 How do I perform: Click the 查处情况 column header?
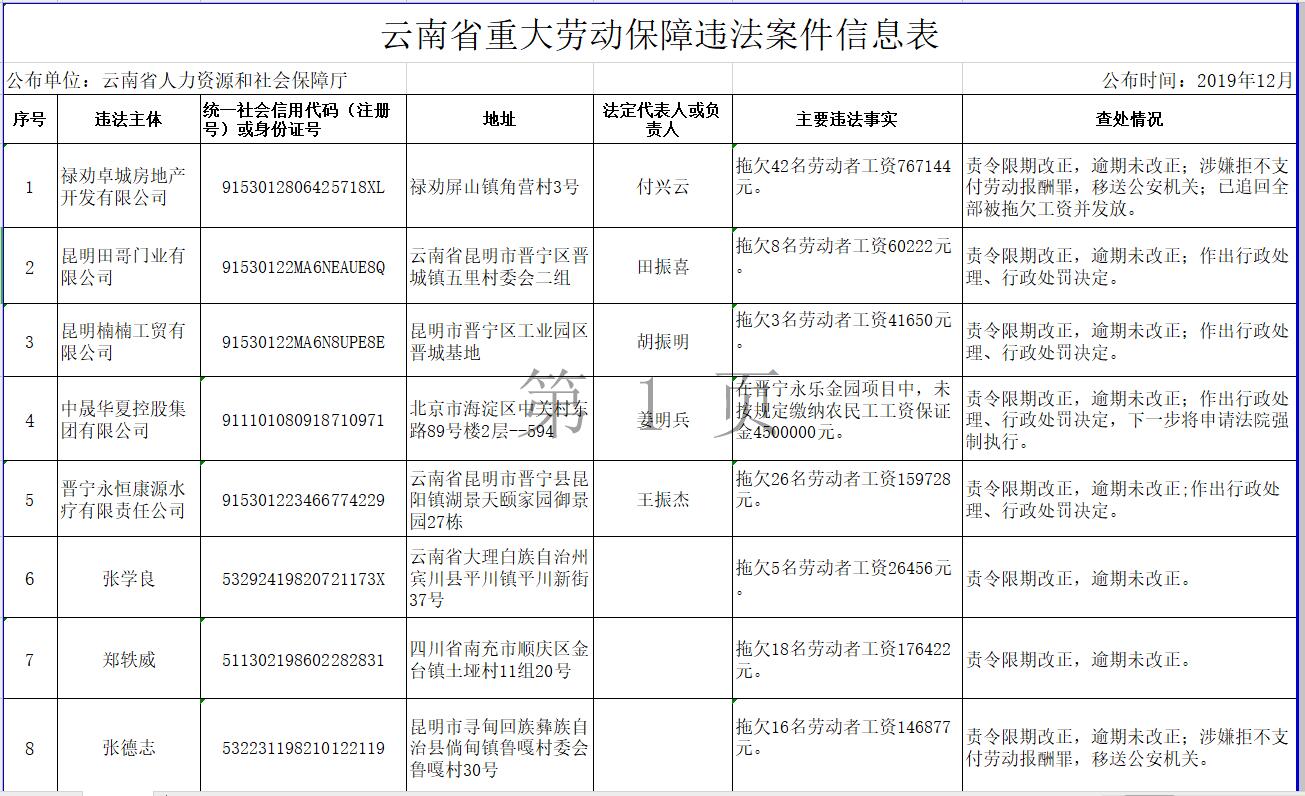coord(1129,119)
